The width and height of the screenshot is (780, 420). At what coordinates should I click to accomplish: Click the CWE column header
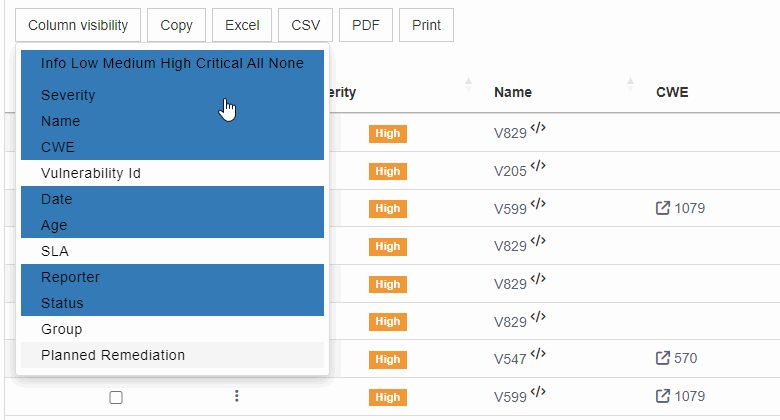click(x=672, y=92)
